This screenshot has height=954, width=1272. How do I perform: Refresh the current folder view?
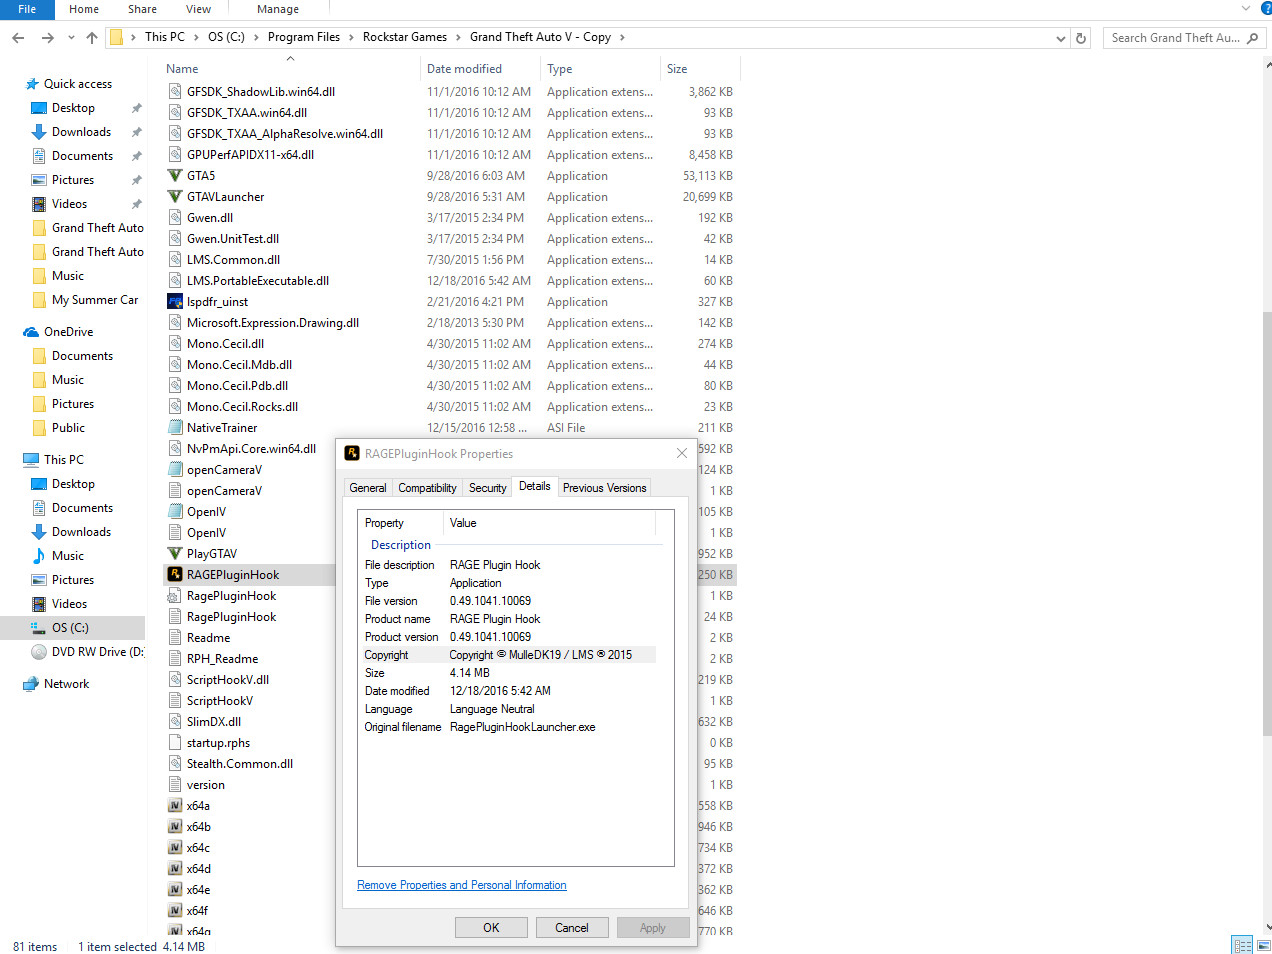(1080, 38)
